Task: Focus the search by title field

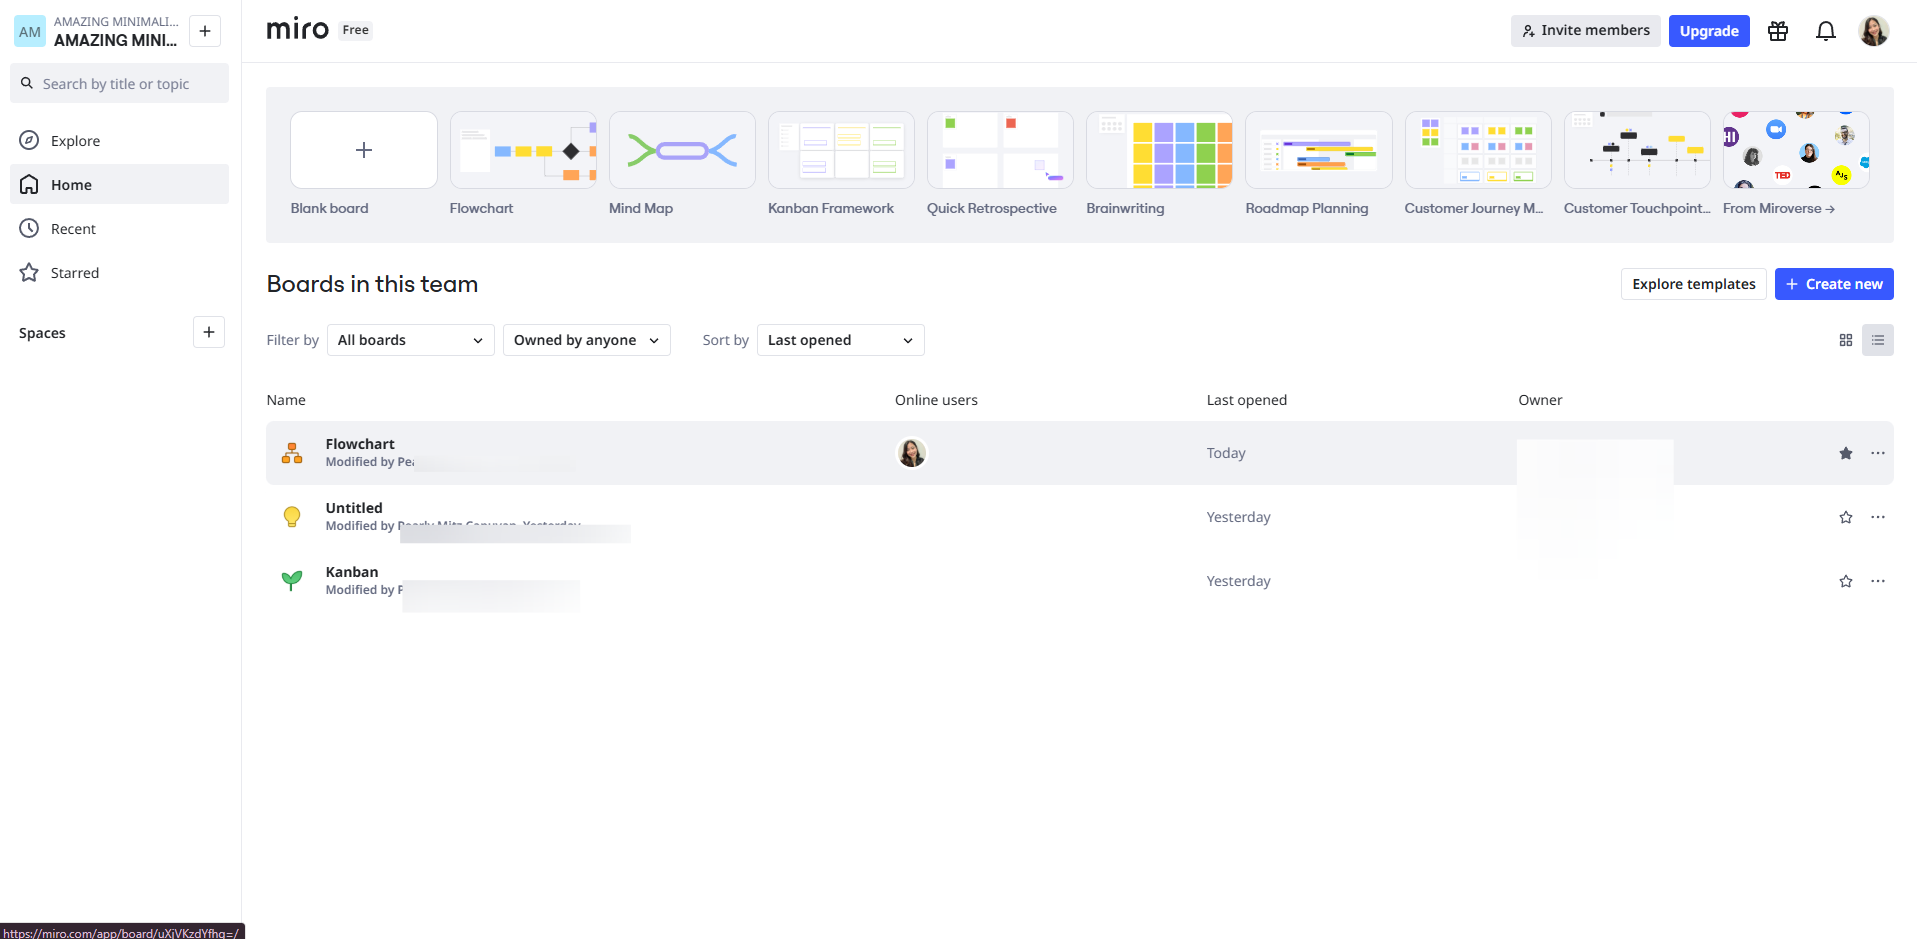Action: pos(120,84)
